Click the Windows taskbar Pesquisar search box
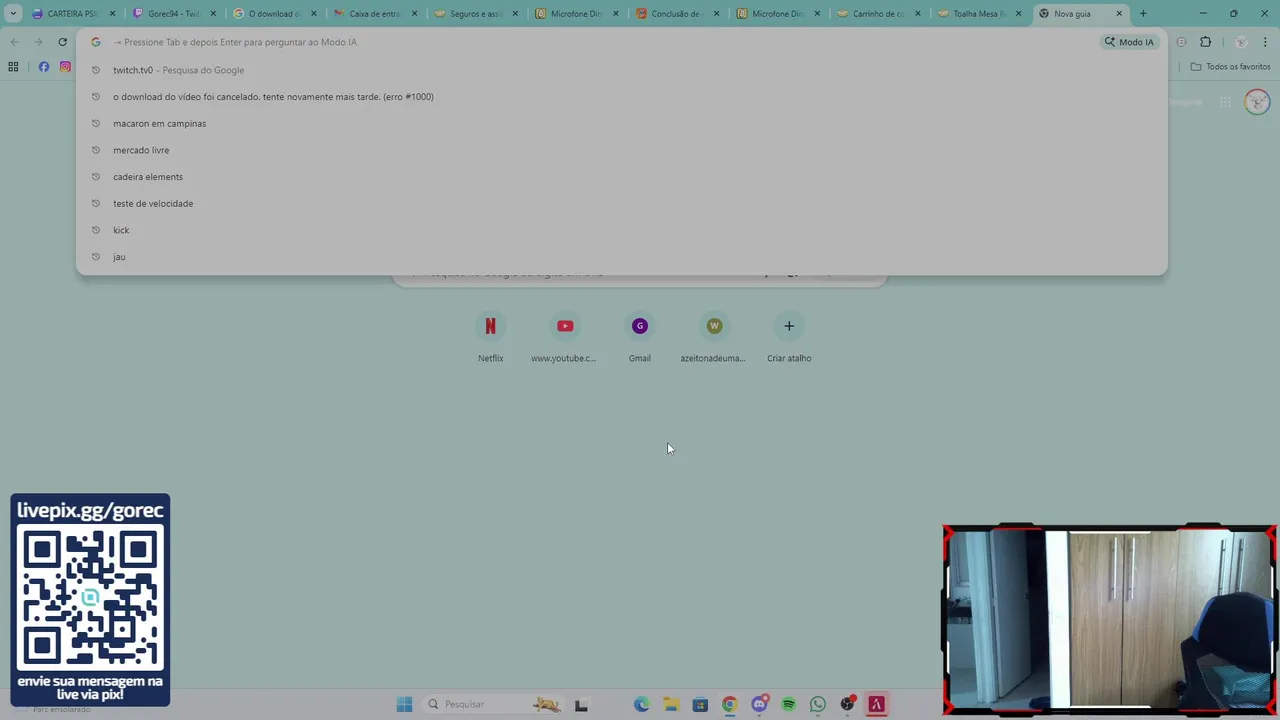1280x720 pixels. [x=493, y=704]
